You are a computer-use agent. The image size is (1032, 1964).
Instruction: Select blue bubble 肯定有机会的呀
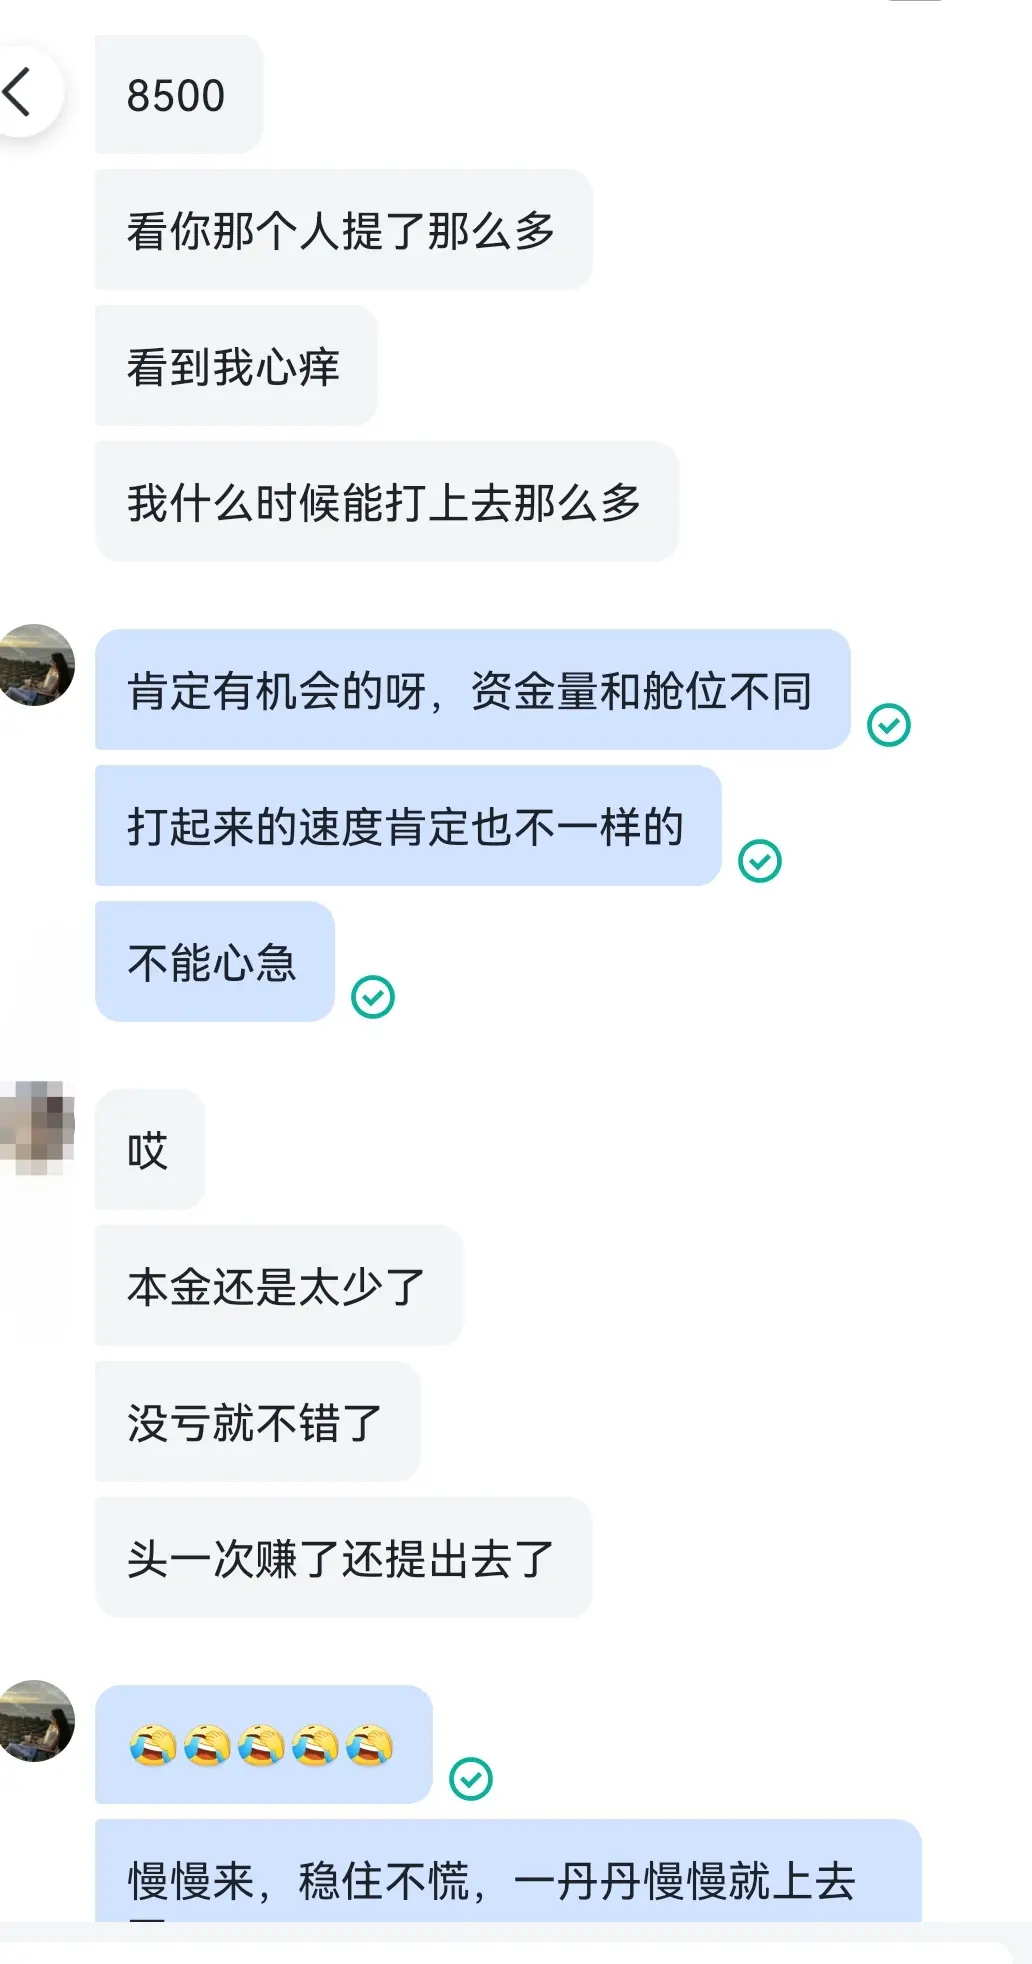tap(472, 690)
